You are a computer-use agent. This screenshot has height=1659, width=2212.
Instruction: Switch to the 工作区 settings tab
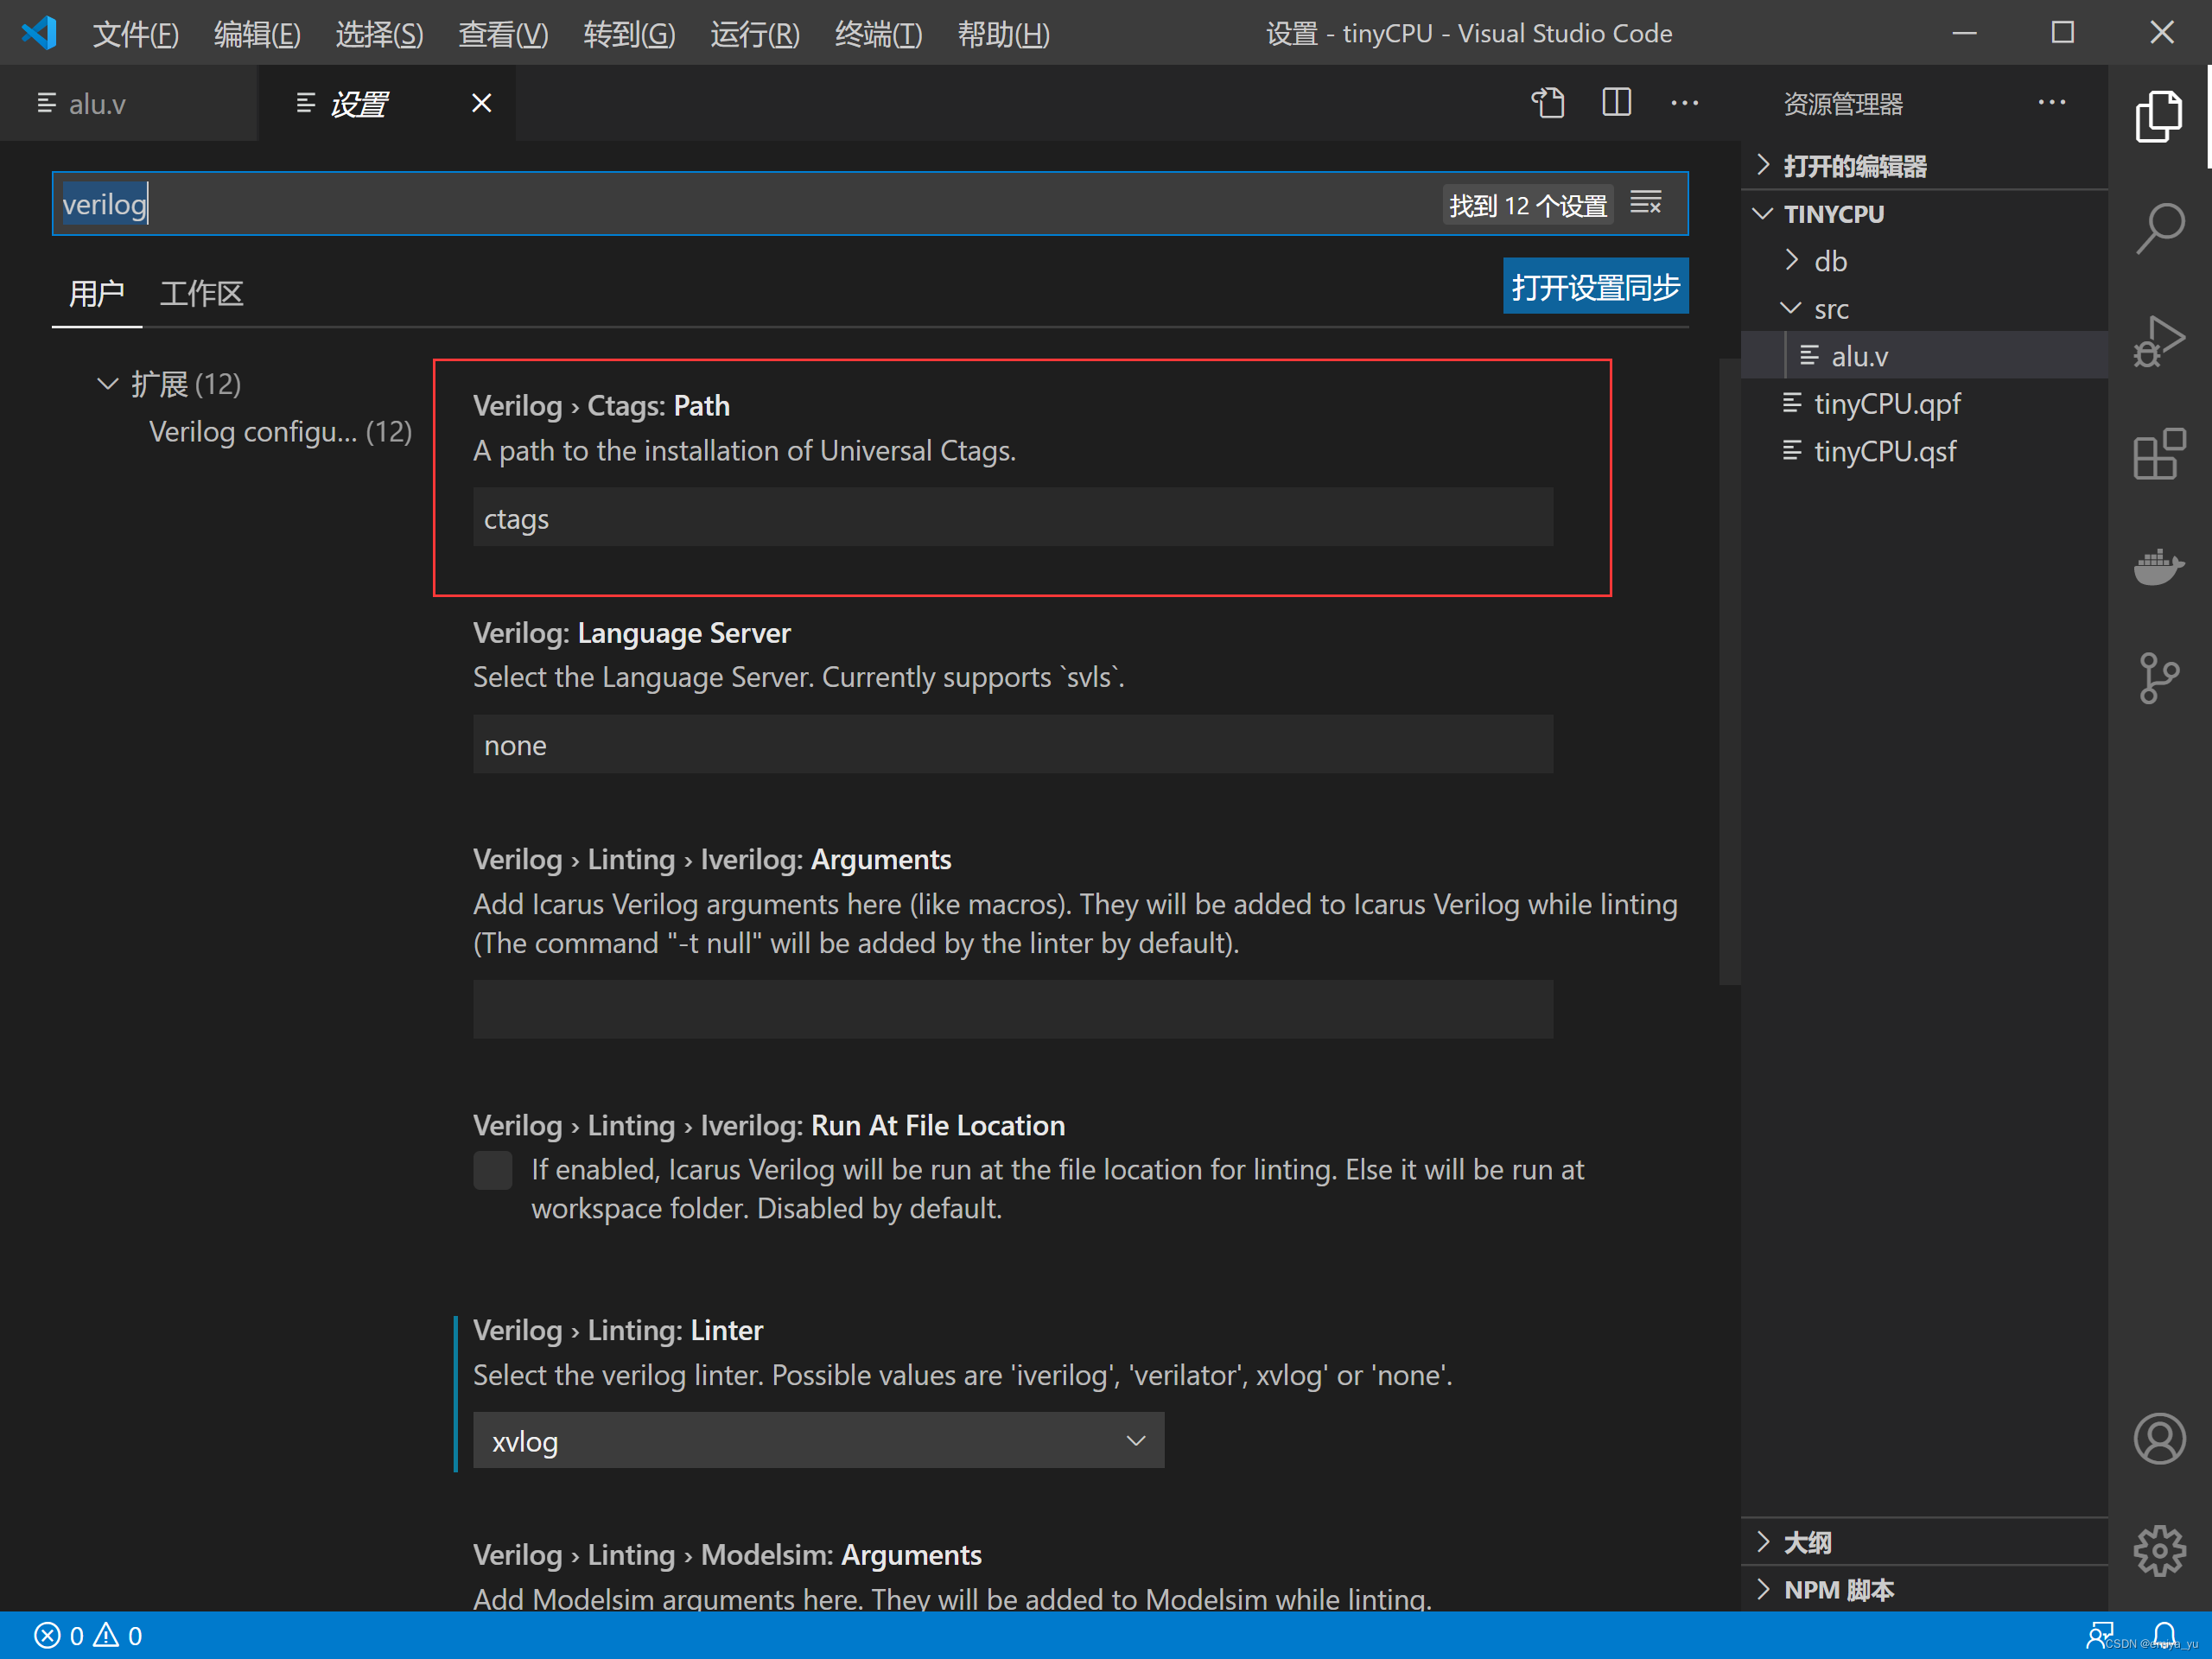[201, 293]
